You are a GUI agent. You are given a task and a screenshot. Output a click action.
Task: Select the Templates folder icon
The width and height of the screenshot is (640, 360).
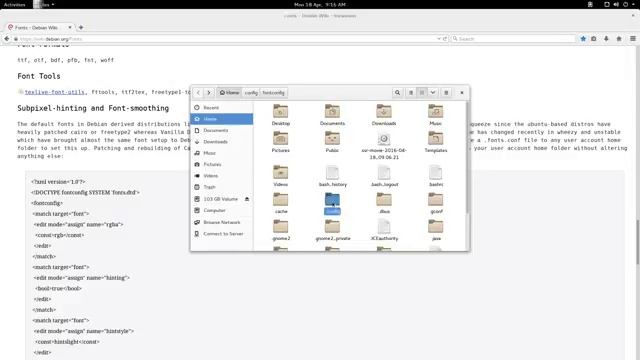(436, 138)
